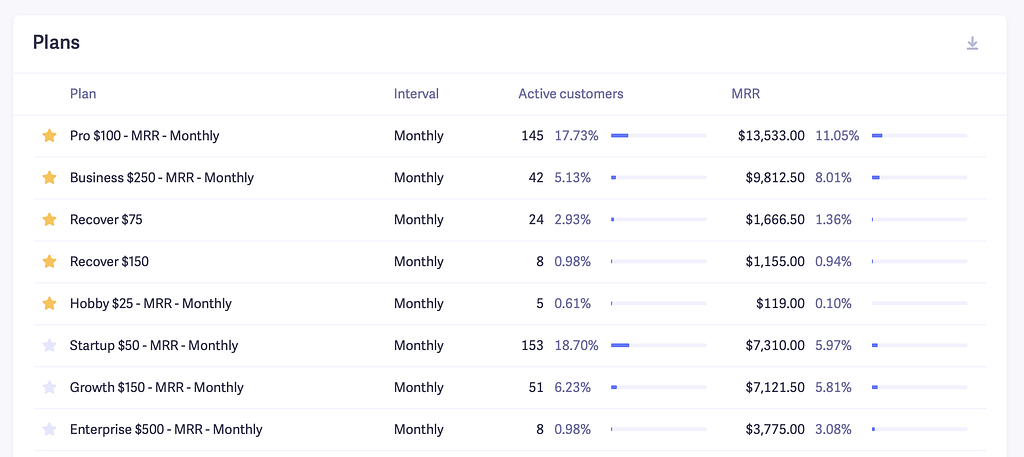
Task: Remove star from Recover $150 plan
Action: click(x=49, y=262)
